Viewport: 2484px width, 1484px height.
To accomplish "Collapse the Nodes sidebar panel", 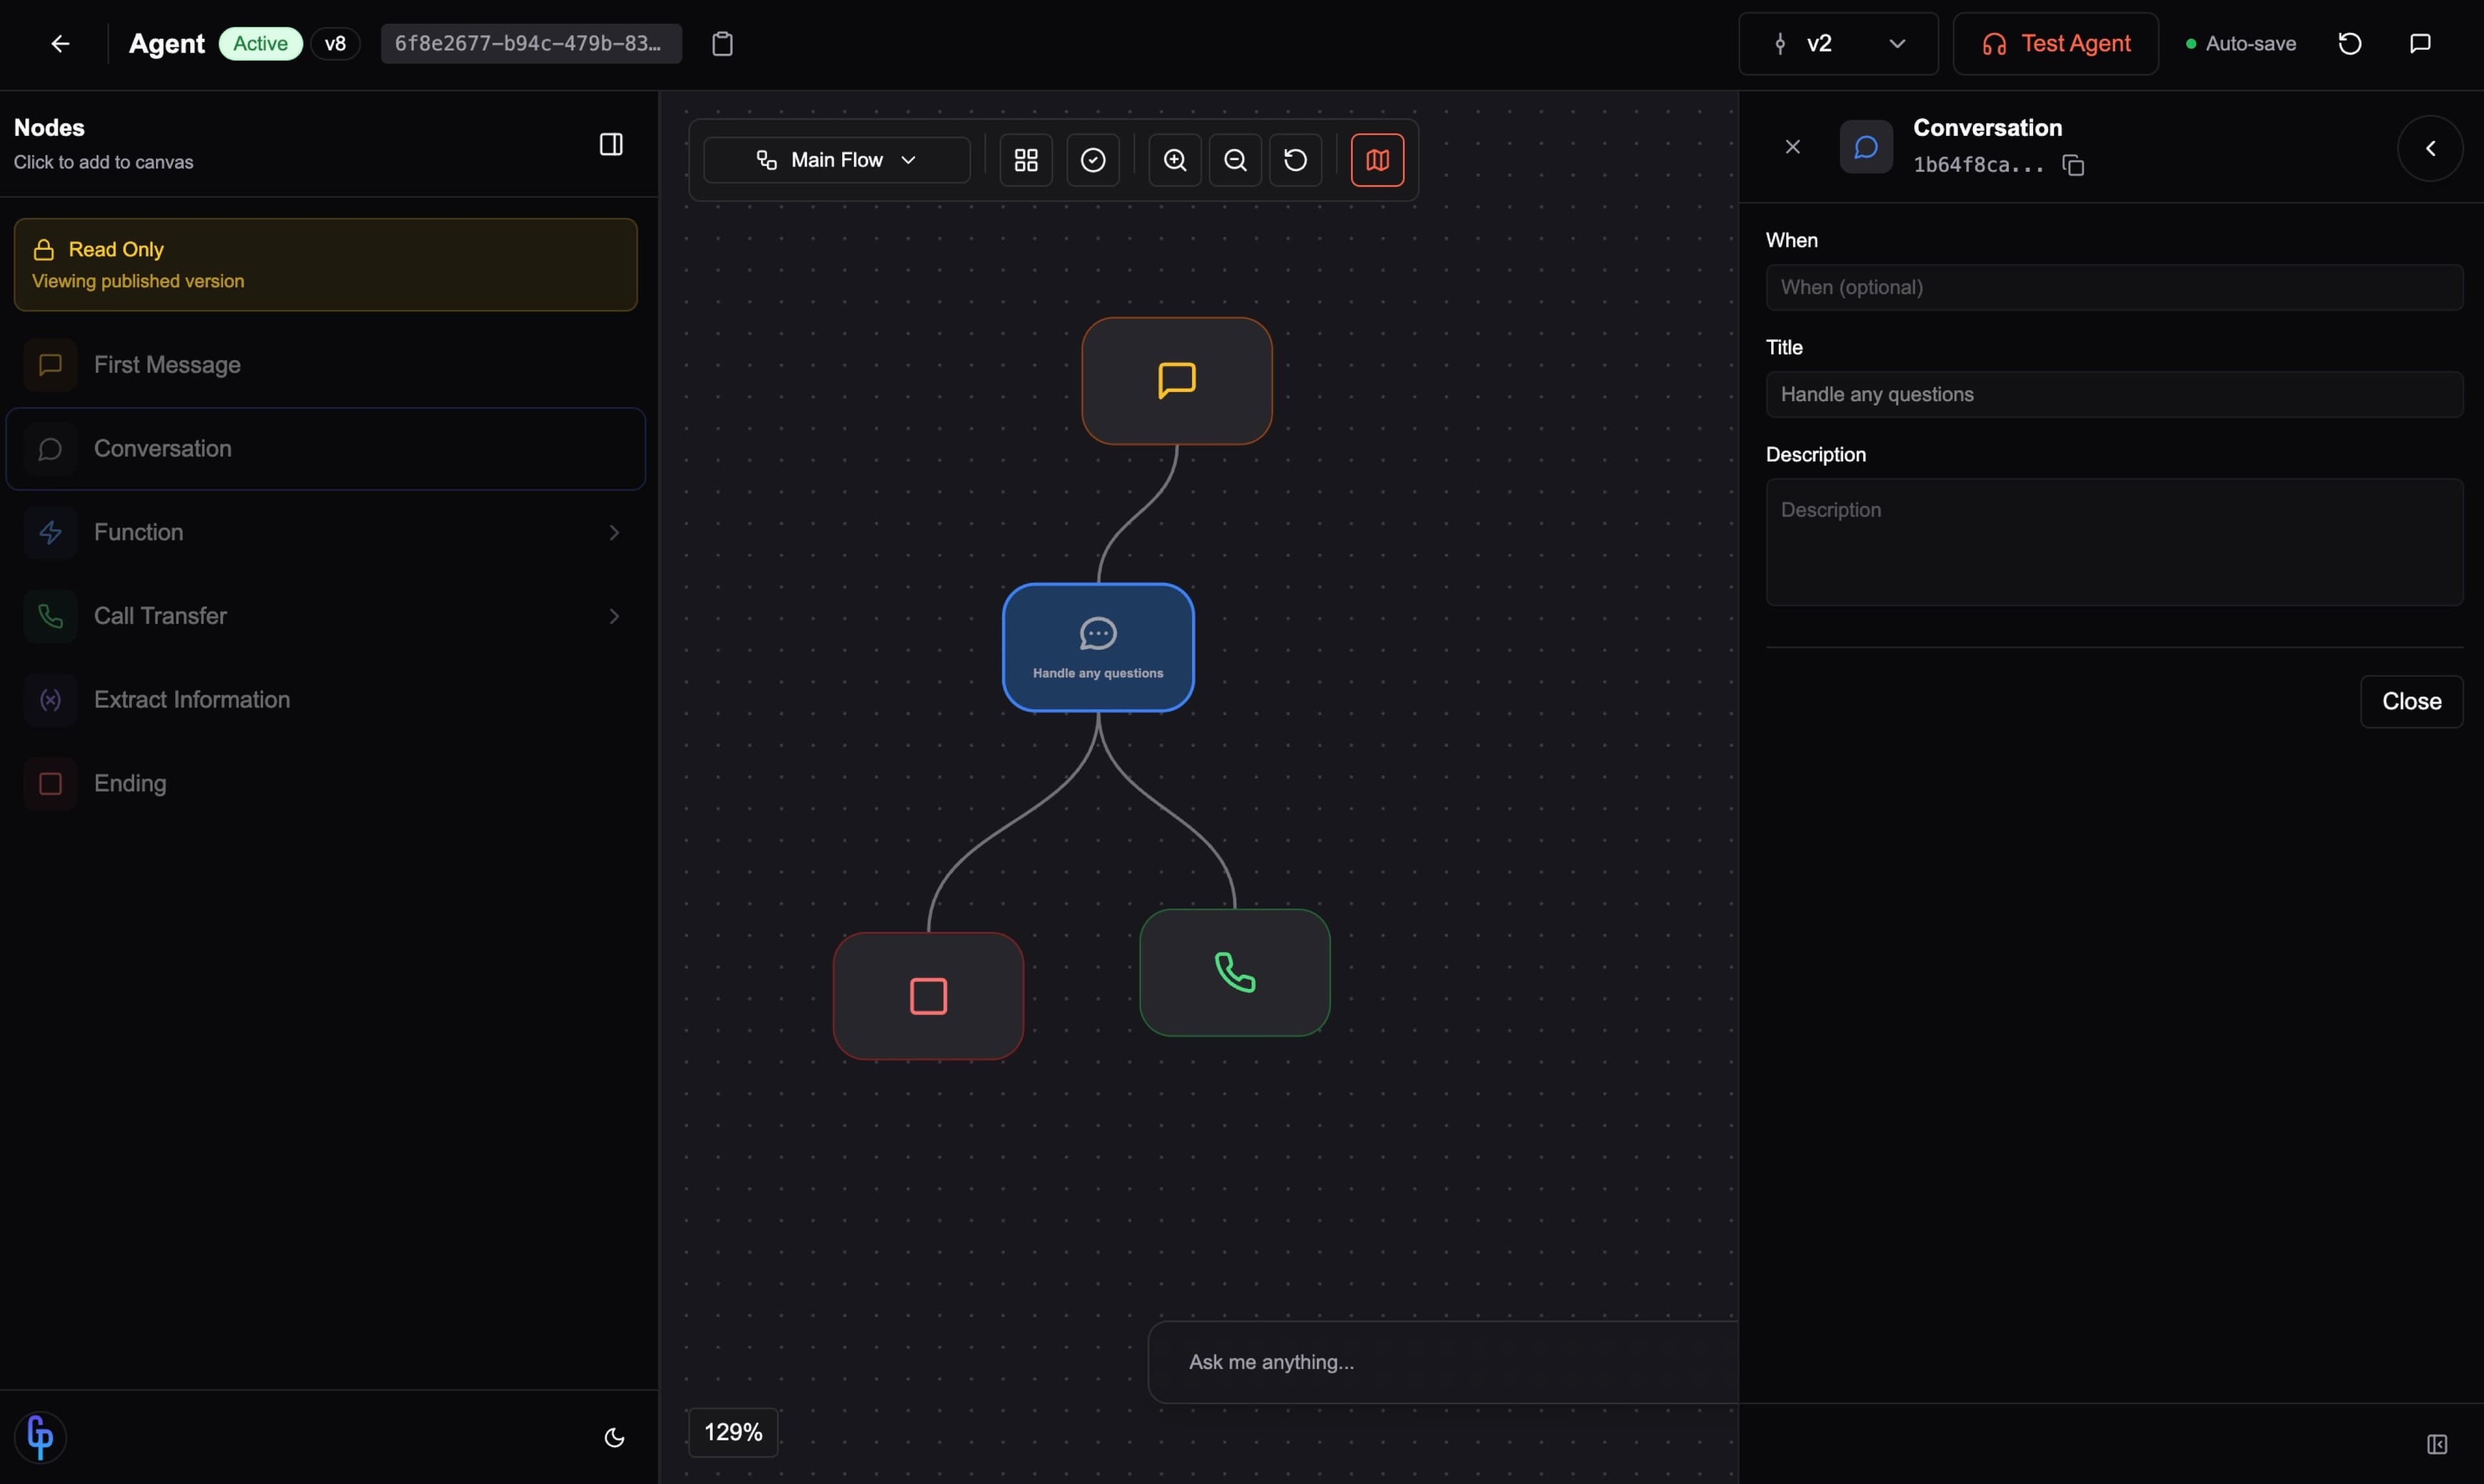I will coord(611,144).
